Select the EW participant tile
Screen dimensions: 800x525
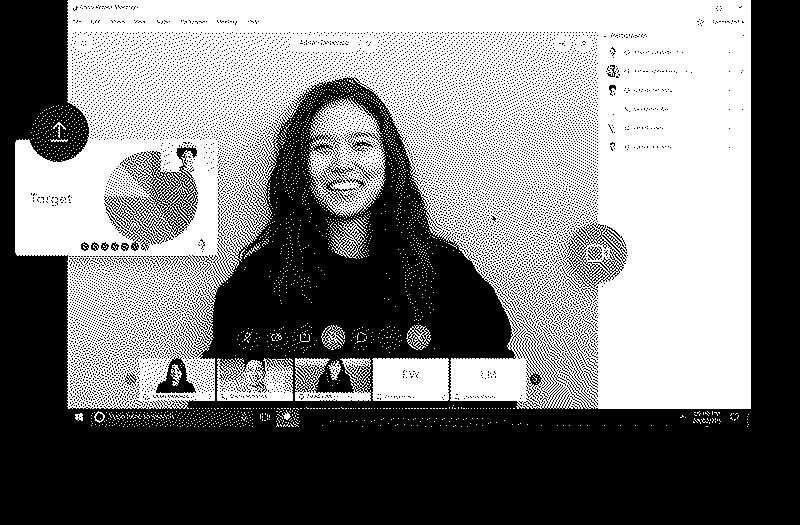coord(410,378)
